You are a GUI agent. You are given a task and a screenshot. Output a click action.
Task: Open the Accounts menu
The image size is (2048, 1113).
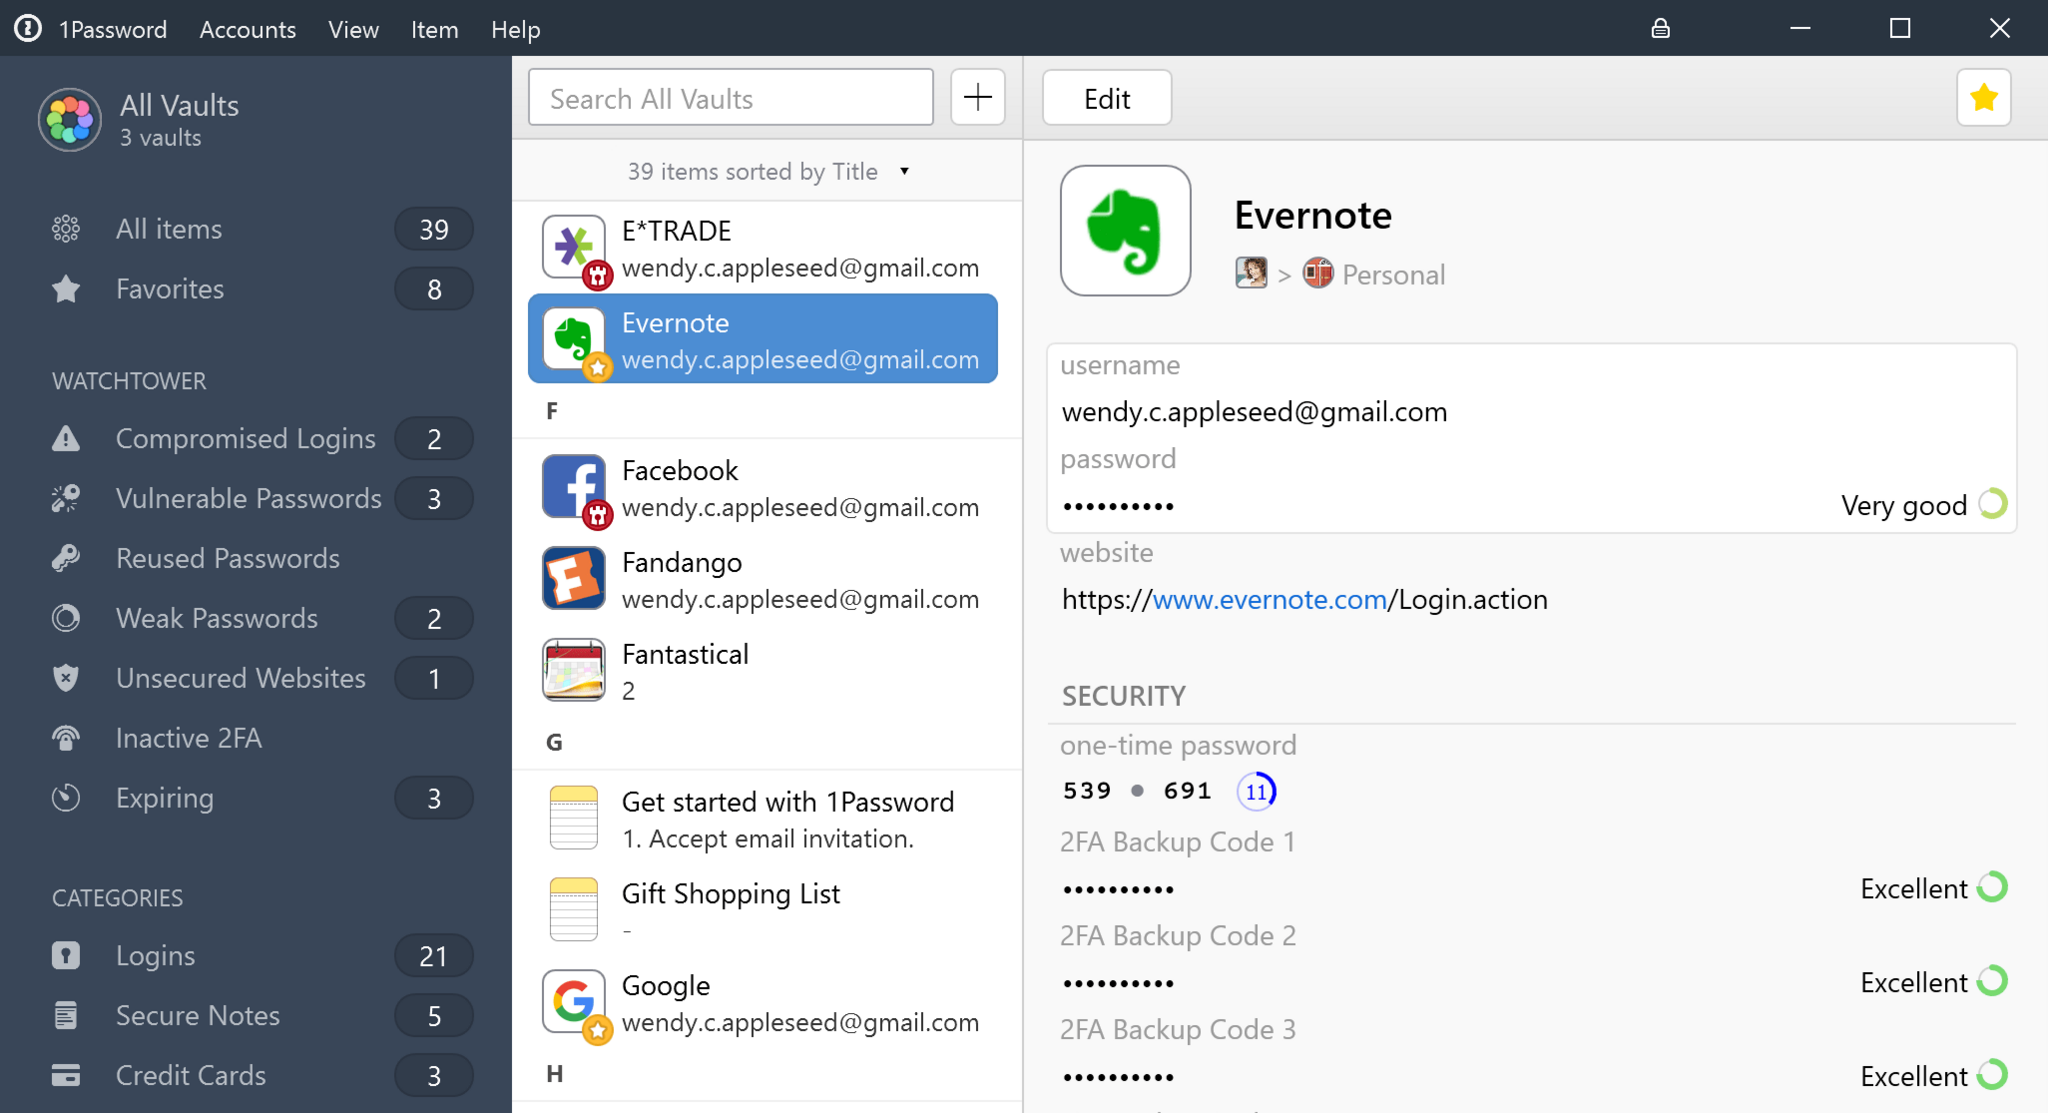tap(248, 30)
